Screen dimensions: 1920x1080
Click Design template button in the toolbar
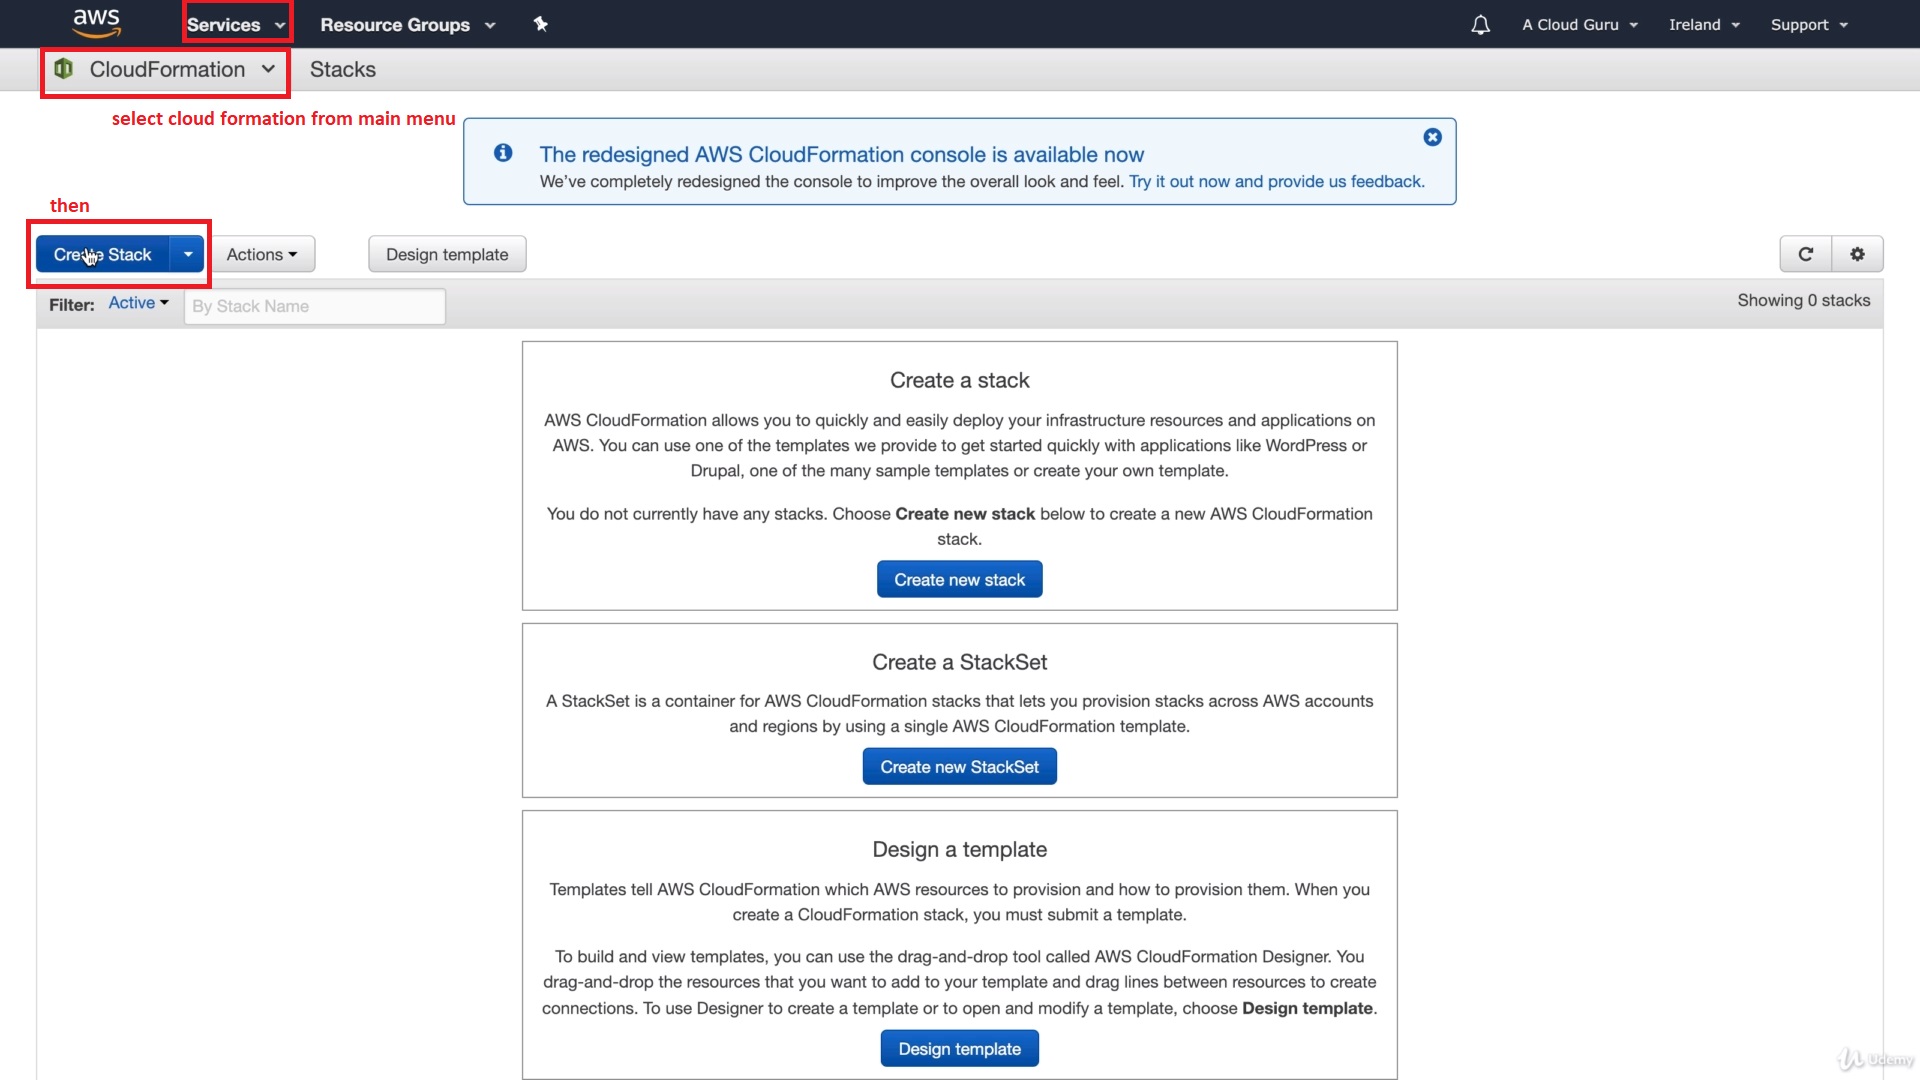(447, 254)
